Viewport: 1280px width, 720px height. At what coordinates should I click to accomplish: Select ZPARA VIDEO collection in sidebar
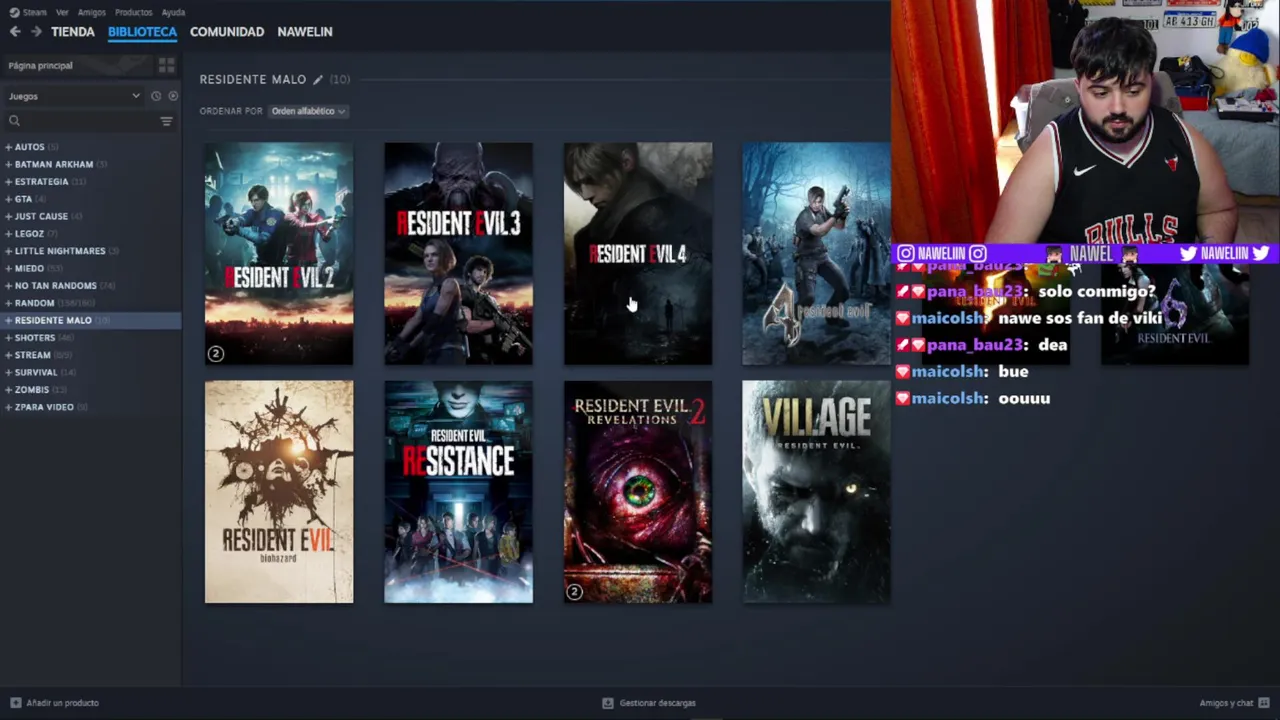pos(90,407)
